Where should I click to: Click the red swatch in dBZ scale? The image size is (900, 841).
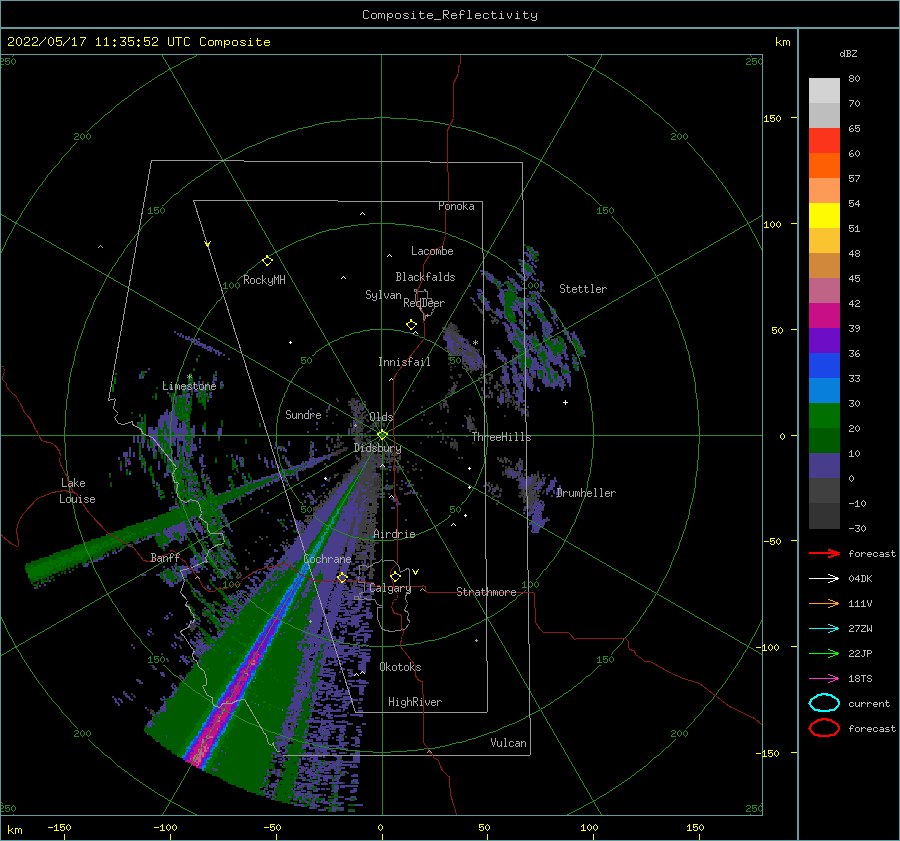coord(824,141)
